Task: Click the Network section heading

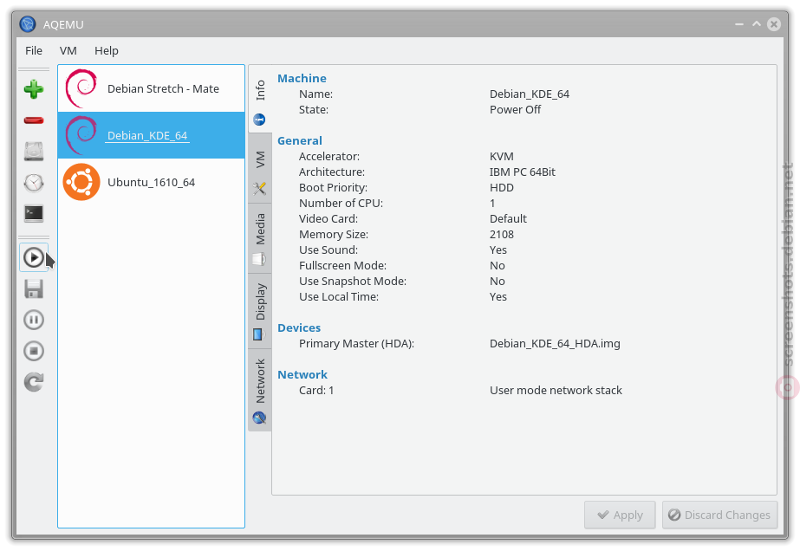Action: 303,374
